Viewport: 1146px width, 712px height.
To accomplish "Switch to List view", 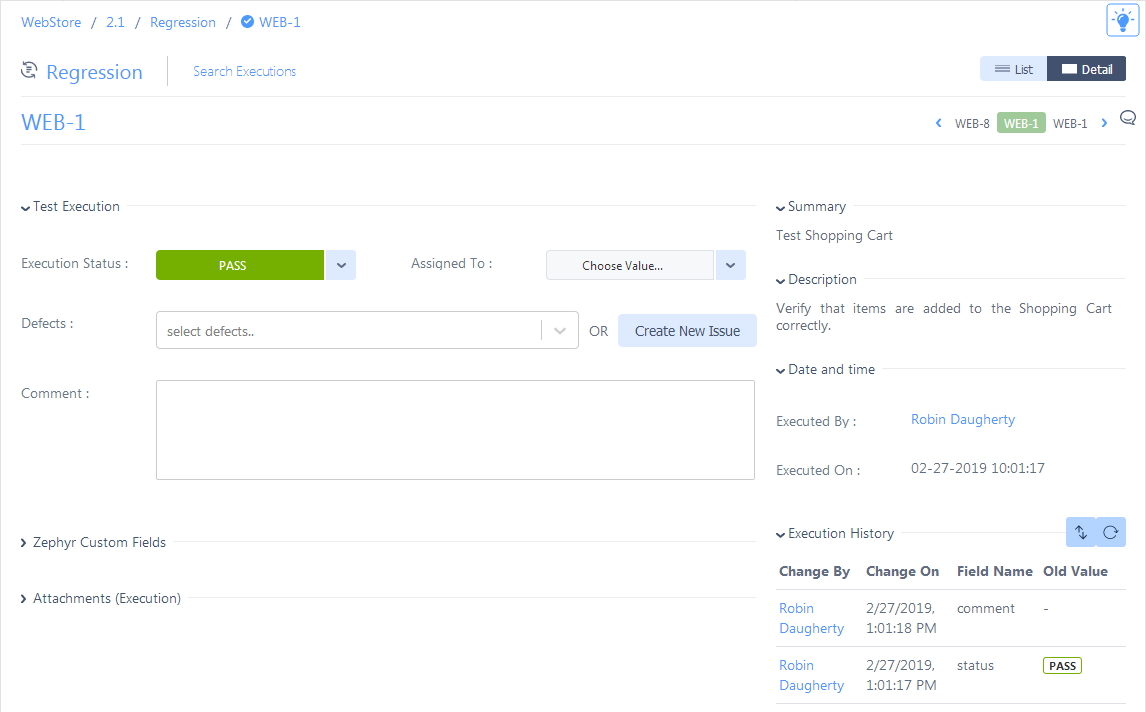I will 1012,68.
